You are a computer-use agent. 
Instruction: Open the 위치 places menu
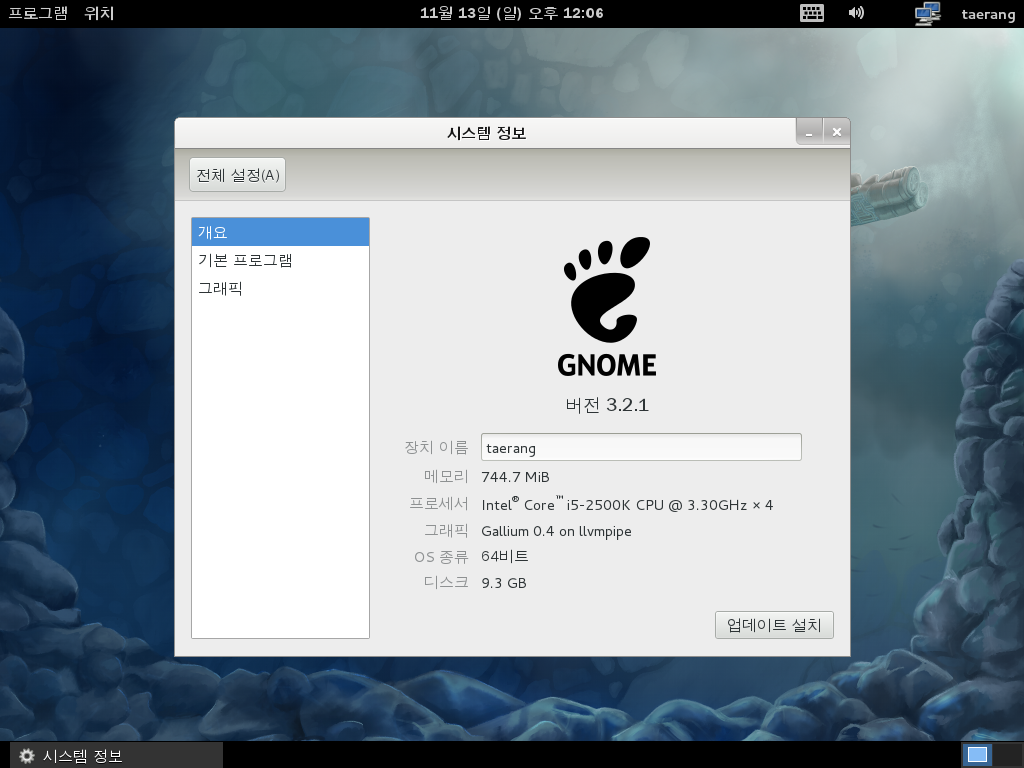[99, 13]
